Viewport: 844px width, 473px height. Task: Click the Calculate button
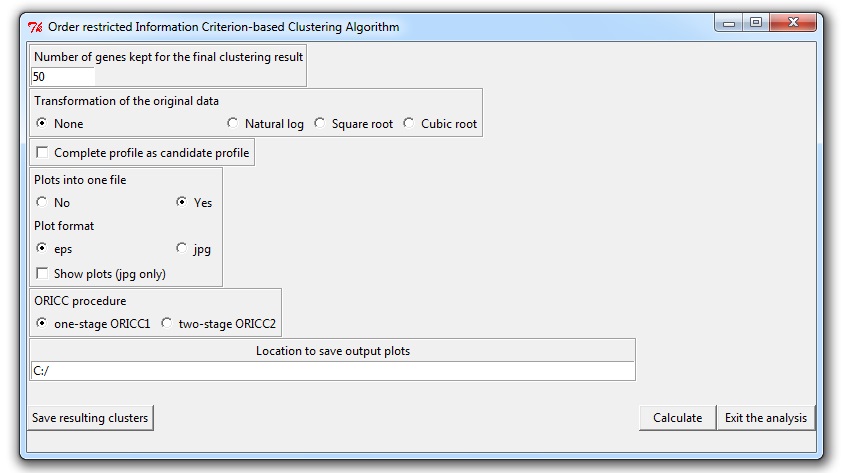point(677,418)
